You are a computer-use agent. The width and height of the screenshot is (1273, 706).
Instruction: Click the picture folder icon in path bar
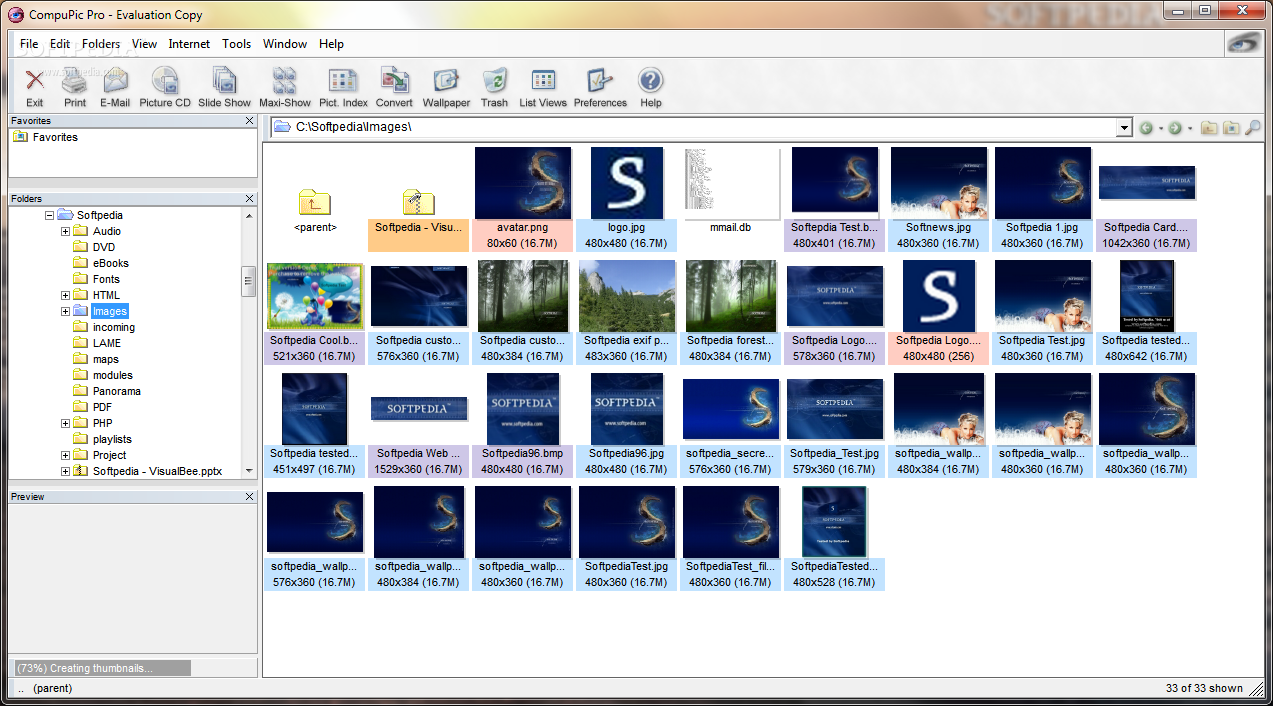point(1231,128)
